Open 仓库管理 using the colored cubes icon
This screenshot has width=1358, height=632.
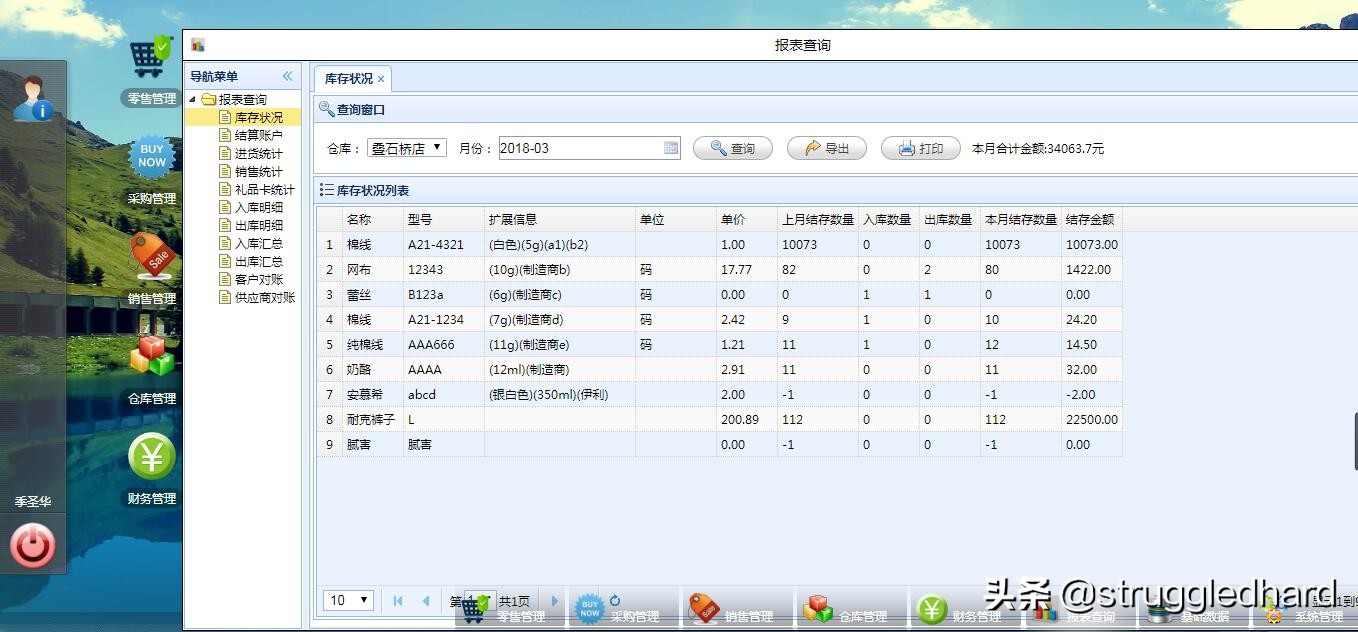pyautogui.click(x=149, y=358)
